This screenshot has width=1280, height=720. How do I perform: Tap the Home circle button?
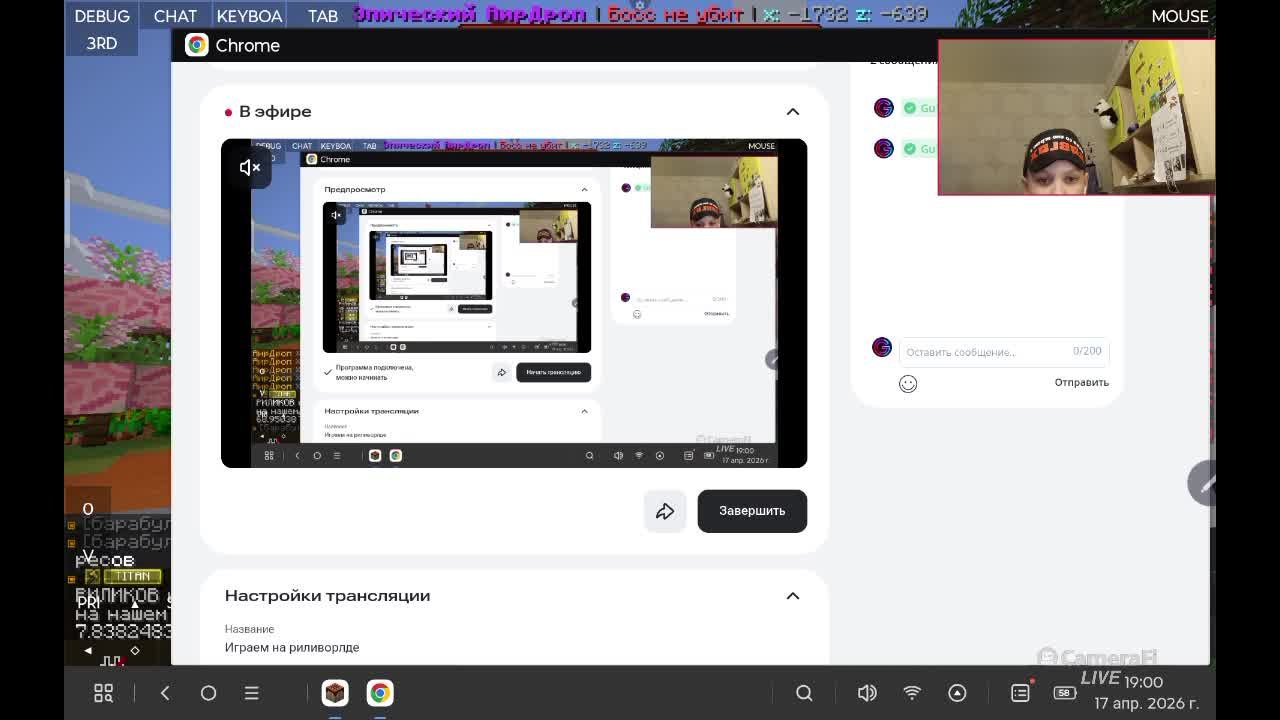(208, 693)
